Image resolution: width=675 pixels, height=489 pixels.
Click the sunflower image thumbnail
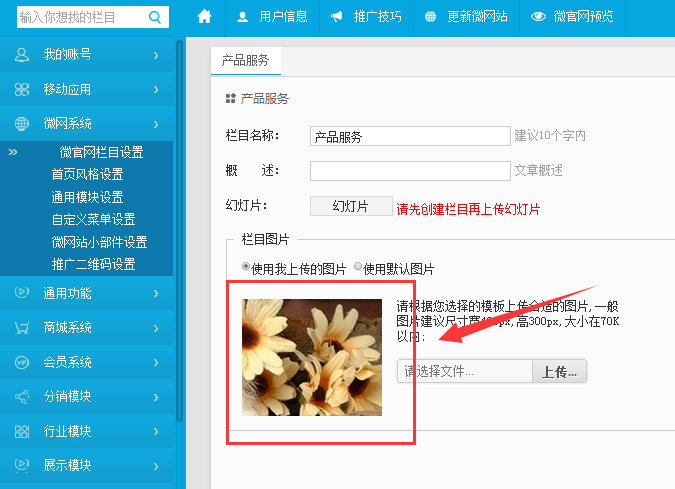click(x=312, y=357)
